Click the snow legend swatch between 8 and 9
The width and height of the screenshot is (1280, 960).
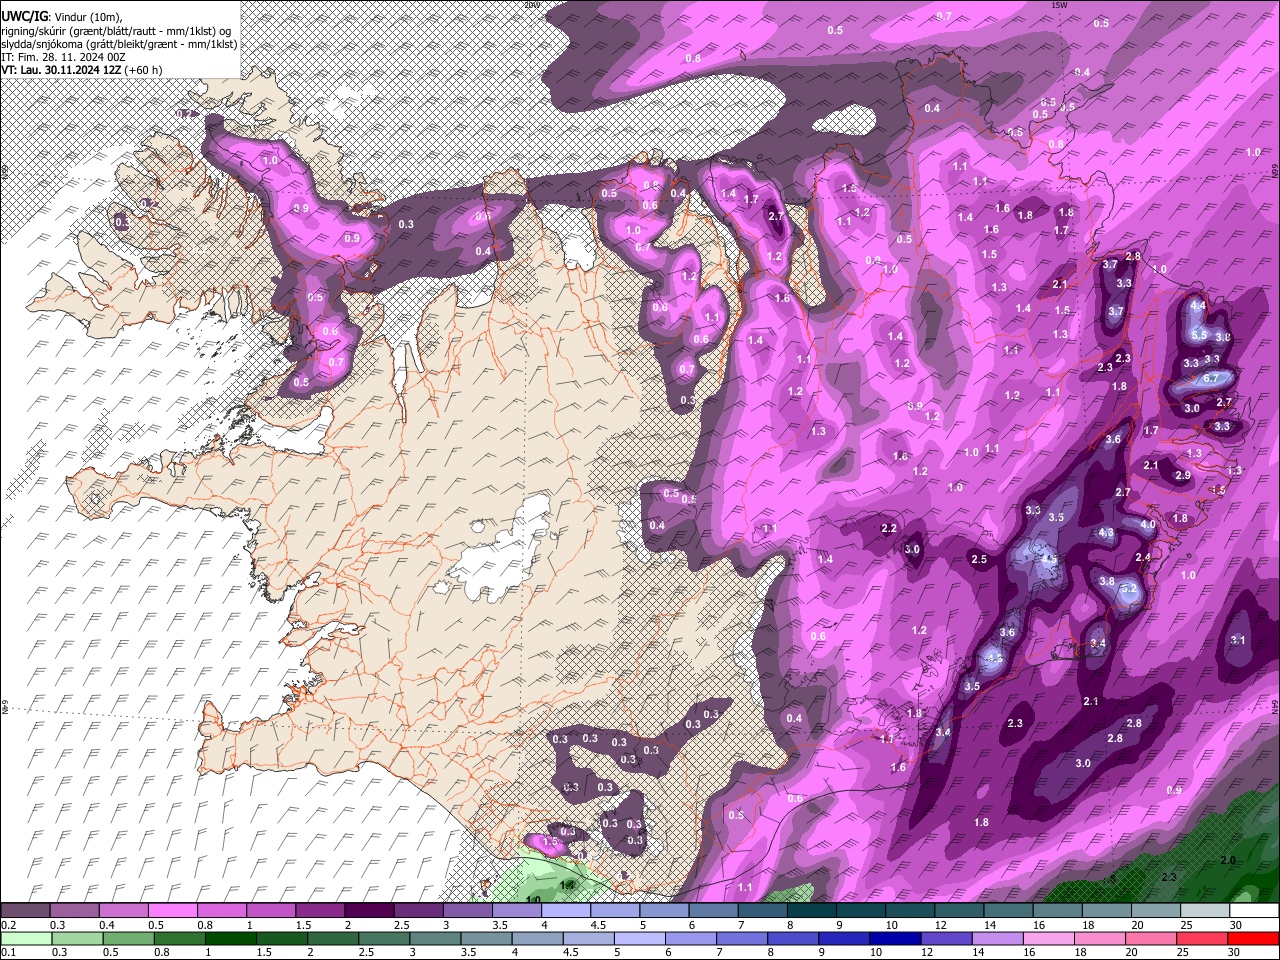click(812, 911)
